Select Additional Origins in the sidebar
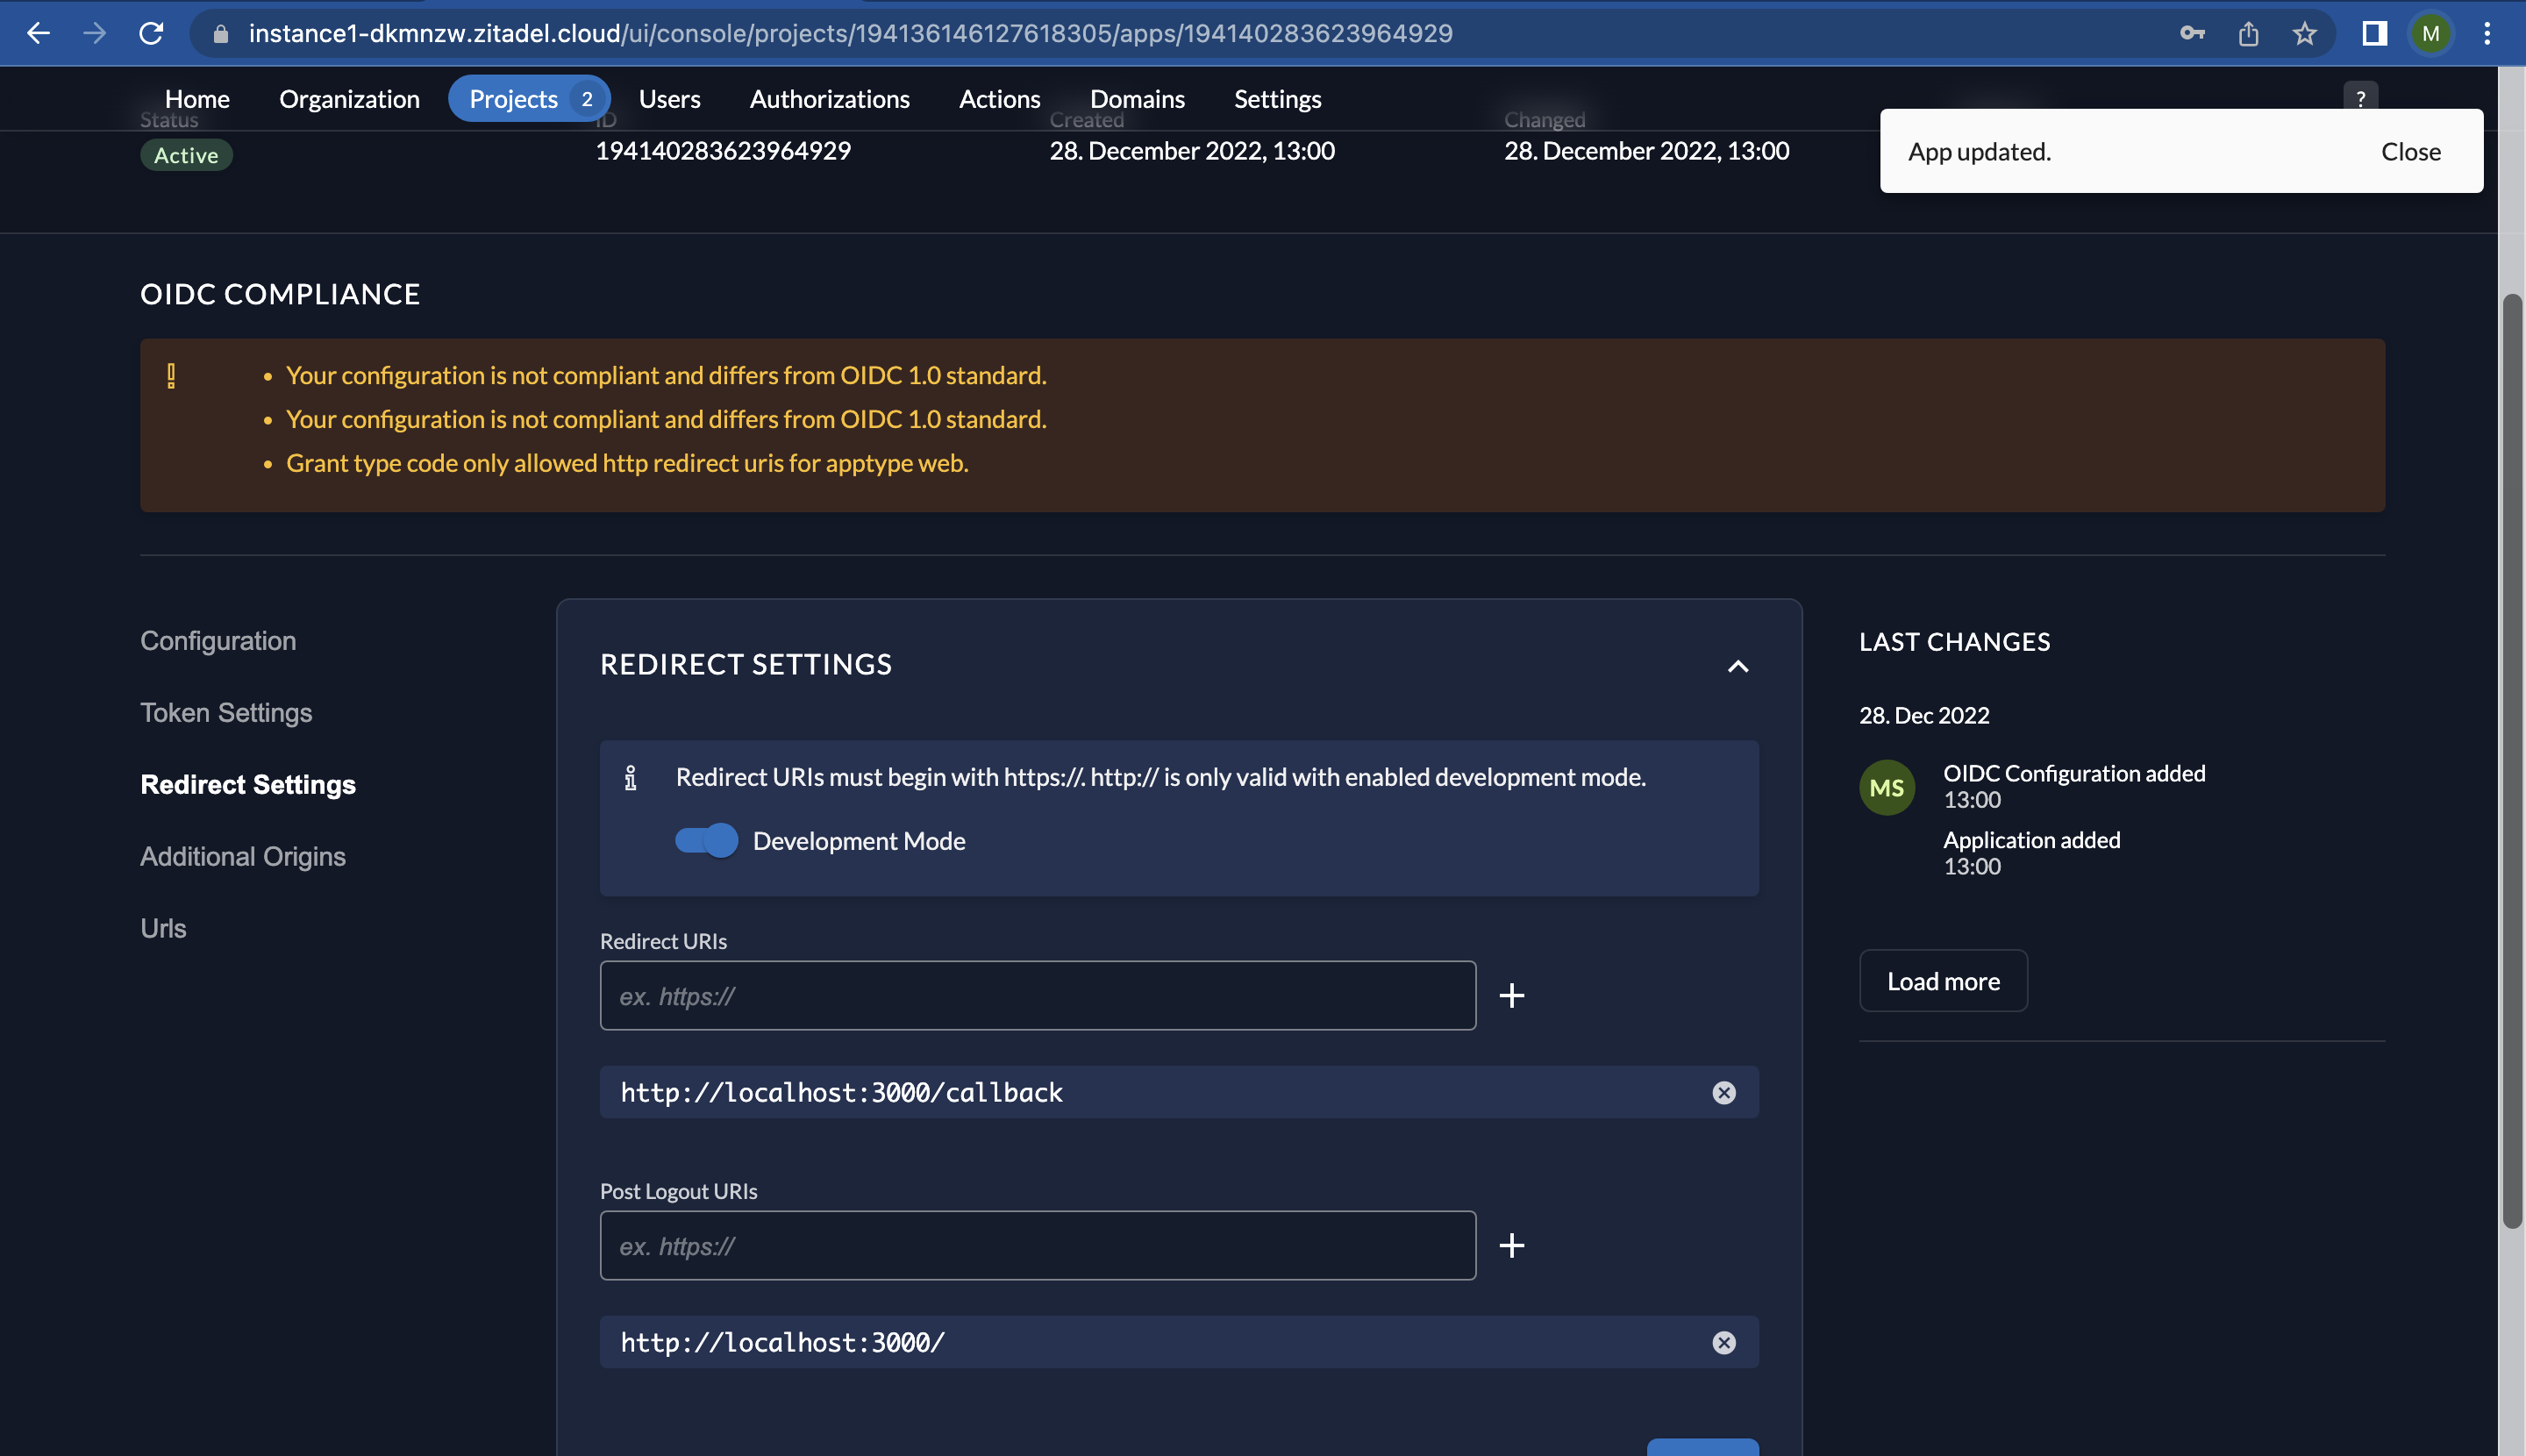 (243, 856)
